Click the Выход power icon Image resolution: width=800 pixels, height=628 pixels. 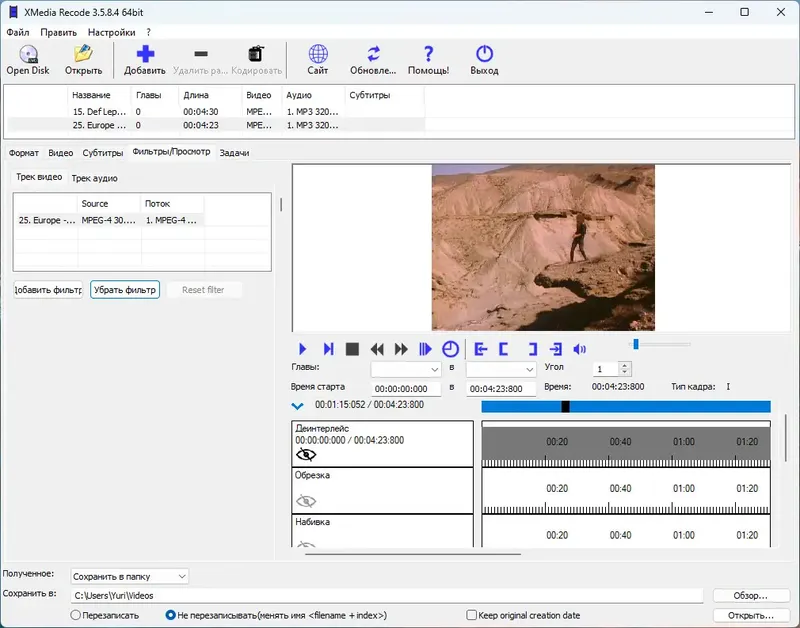click(x=484, y=55)
